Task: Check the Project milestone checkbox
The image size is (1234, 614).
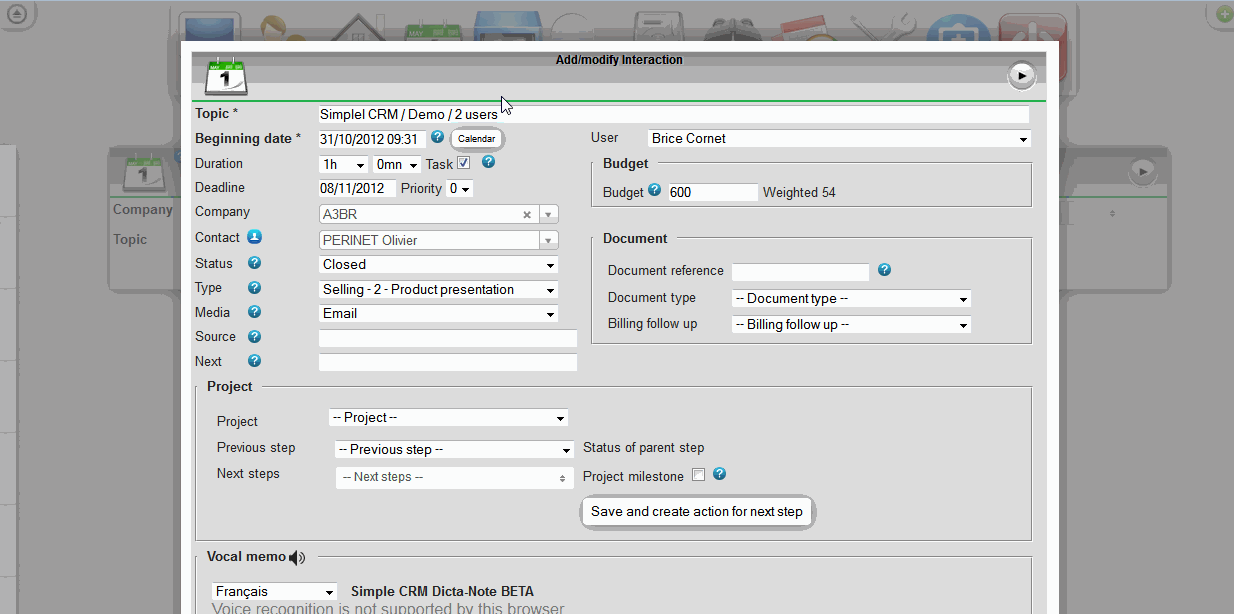Action: (699, 475)
